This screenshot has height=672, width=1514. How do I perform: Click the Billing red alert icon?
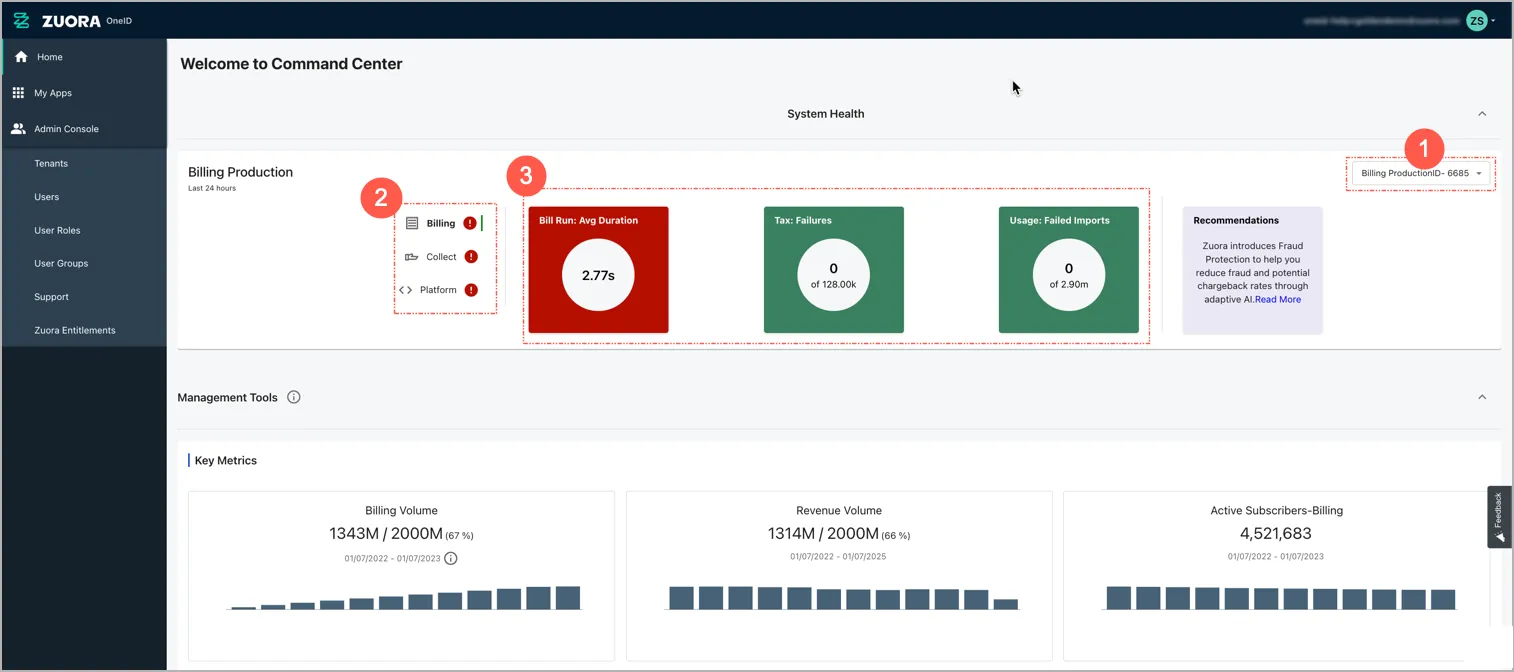[x=470, y=223]
